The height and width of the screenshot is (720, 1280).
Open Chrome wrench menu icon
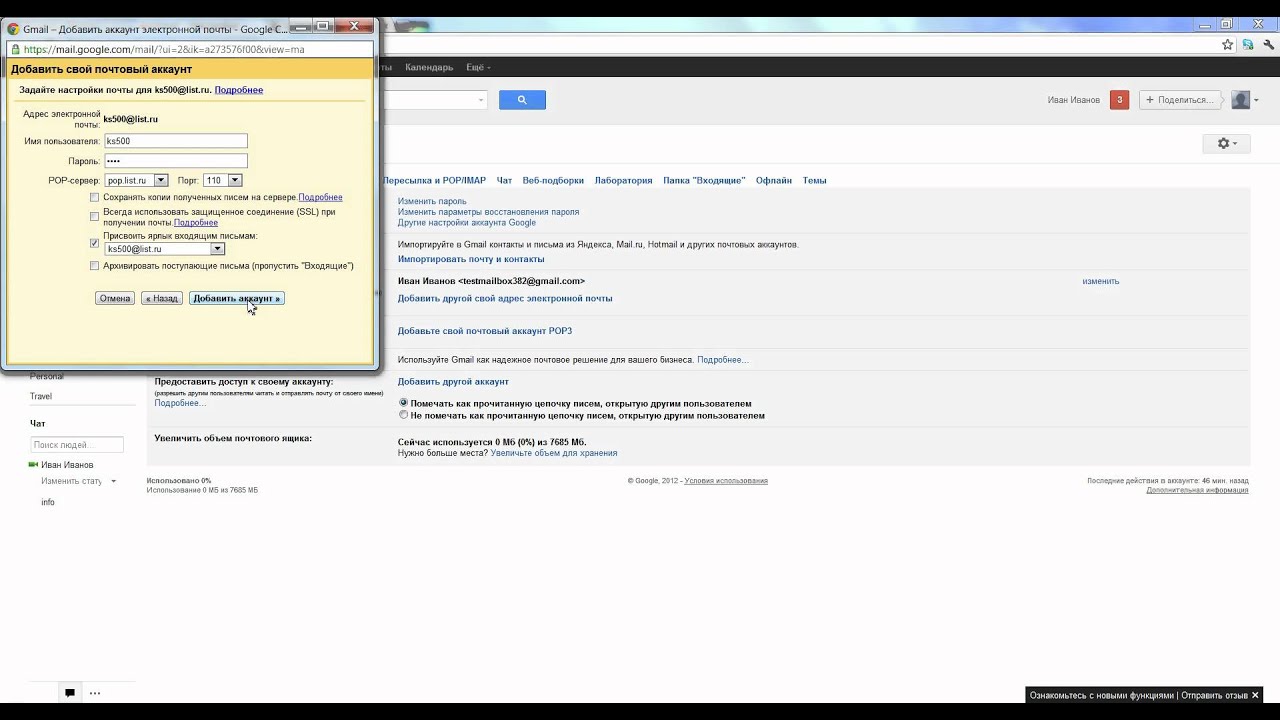coord(1268,45)
